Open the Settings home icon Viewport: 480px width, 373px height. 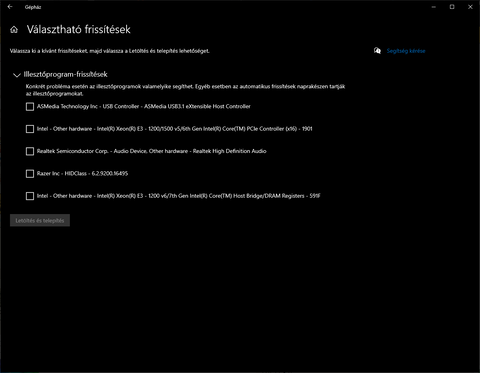click(14, 30)
